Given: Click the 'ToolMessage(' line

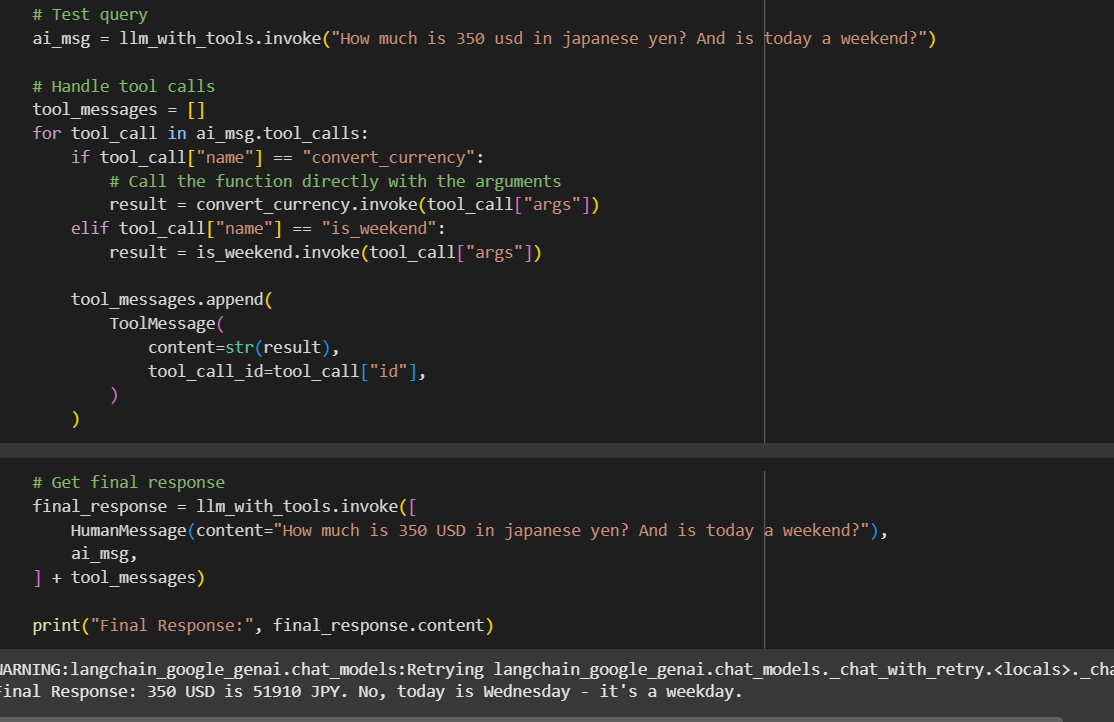Looking at the screenshot, I should click(167, 323).
